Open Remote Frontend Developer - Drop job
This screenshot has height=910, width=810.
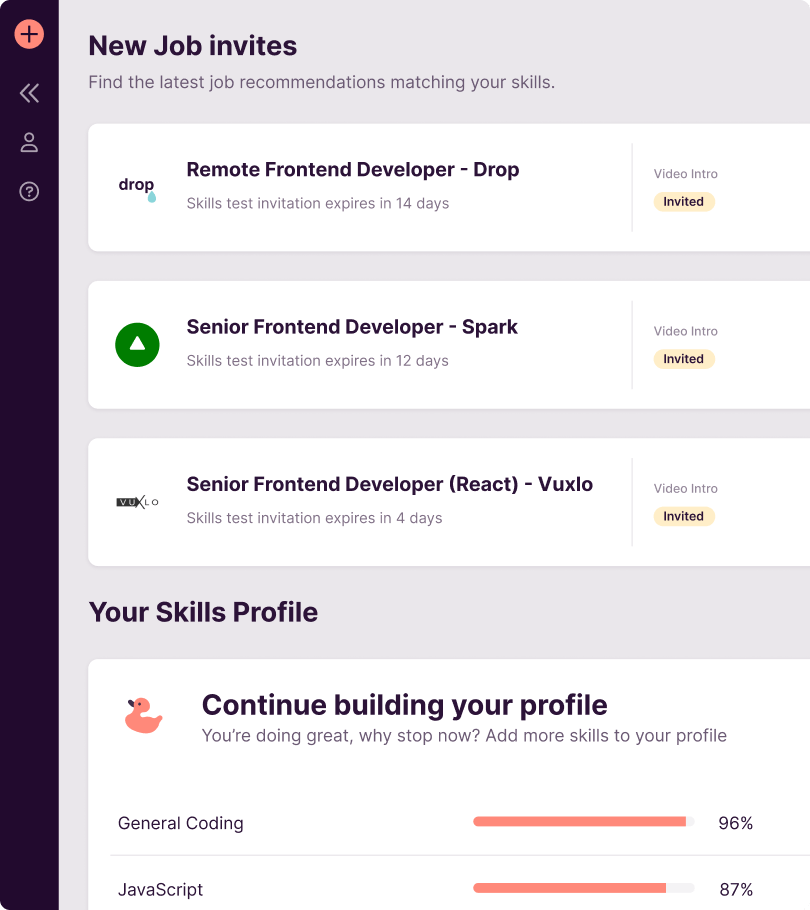pyautogui.click(x=353, y=170)
